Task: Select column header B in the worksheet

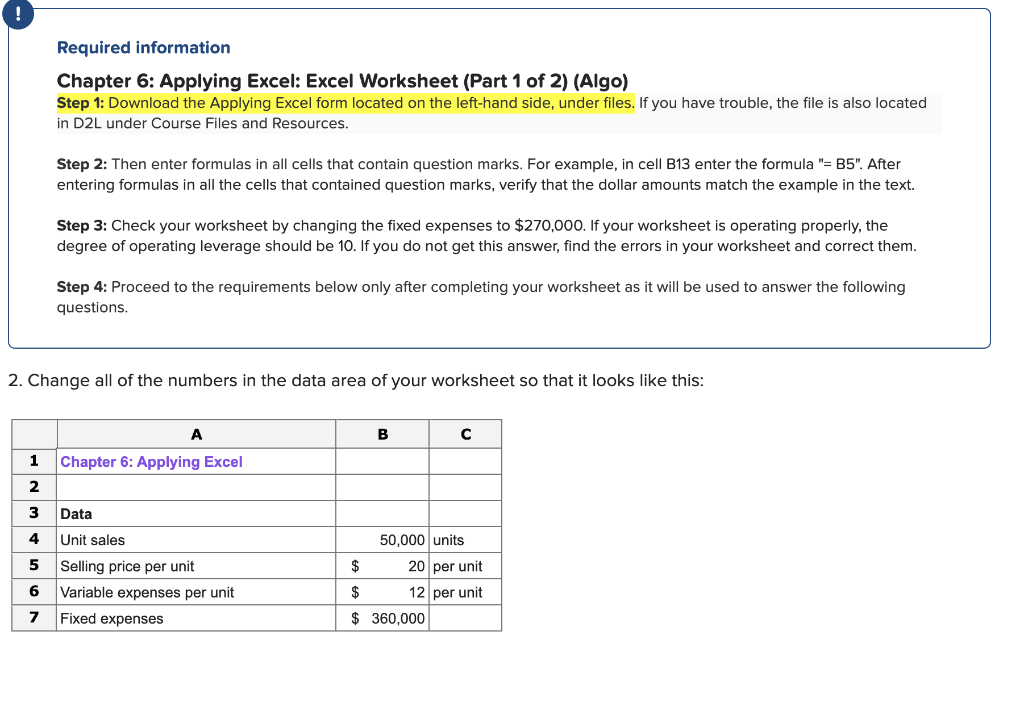Action: point(382,433)
